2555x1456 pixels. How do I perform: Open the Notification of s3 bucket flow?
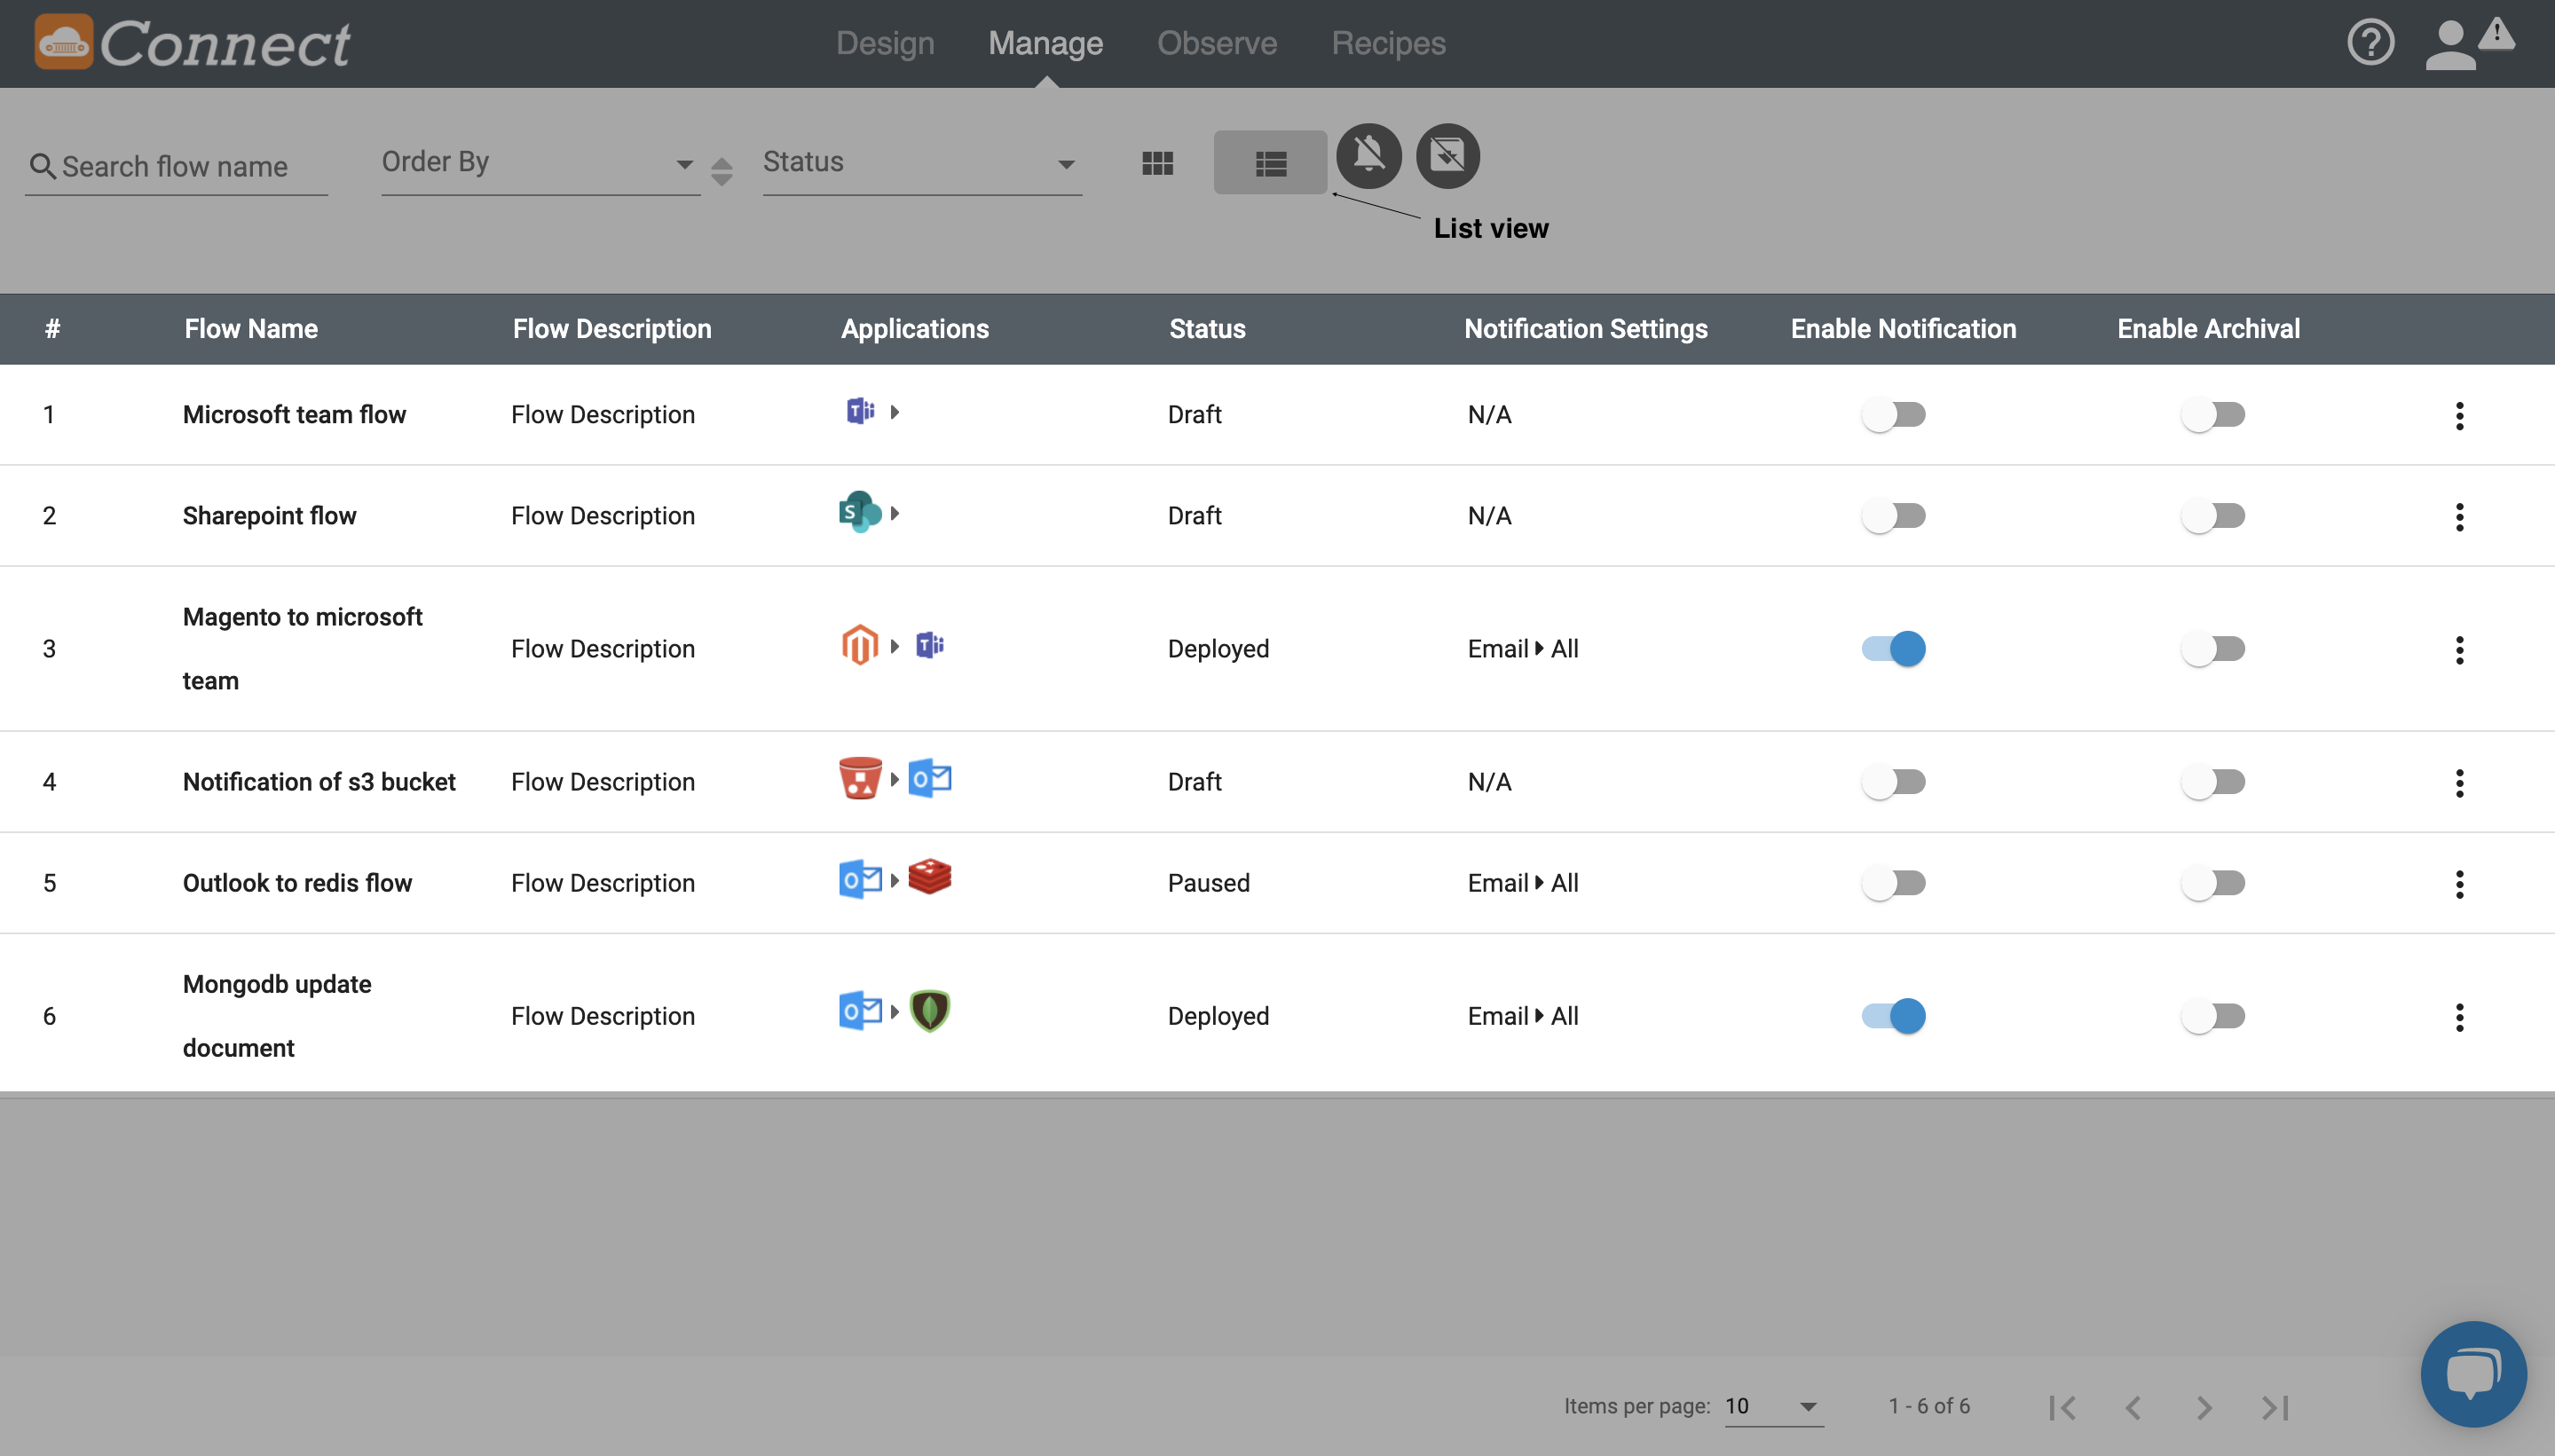point(319,781)
